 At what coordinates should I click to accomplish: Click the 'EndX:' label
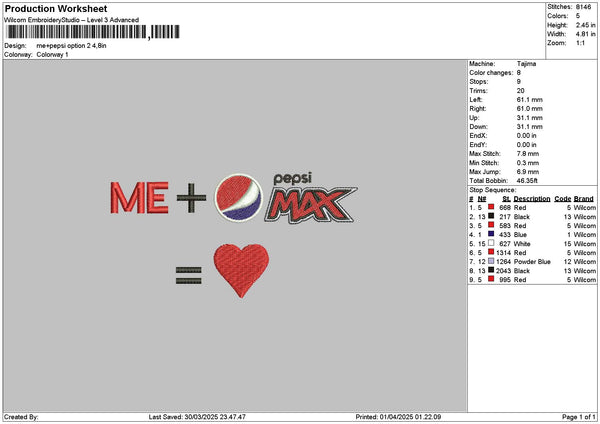(478, 135)
